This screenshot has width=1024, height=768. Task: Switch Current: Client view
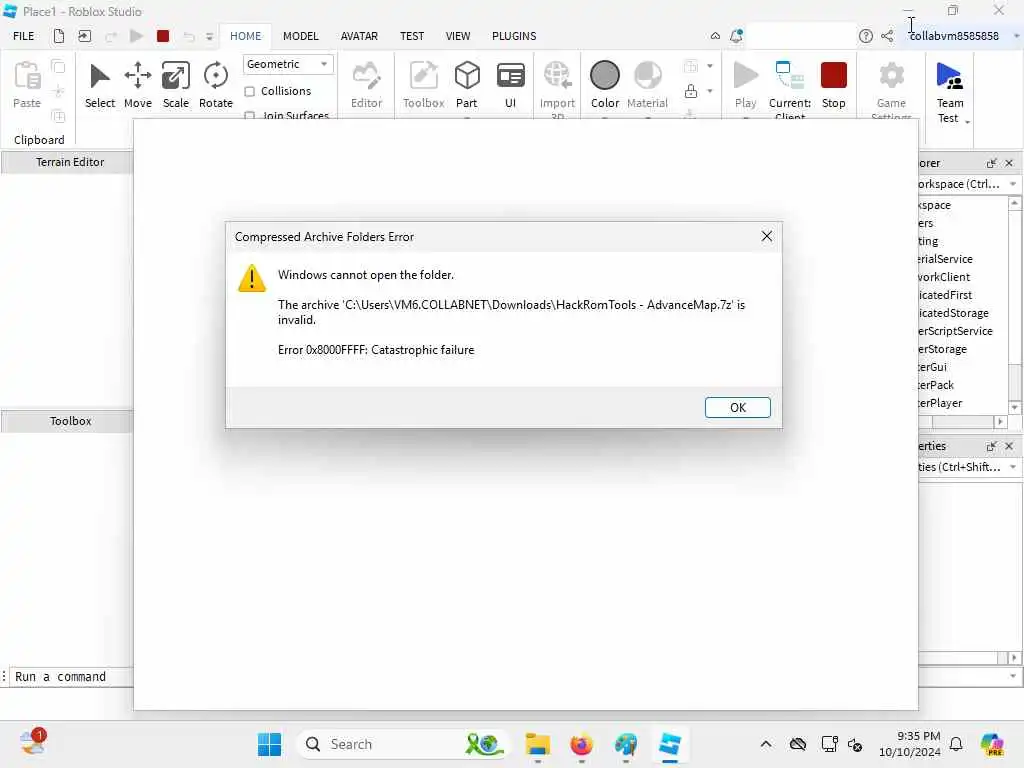[x=790, y=88]
